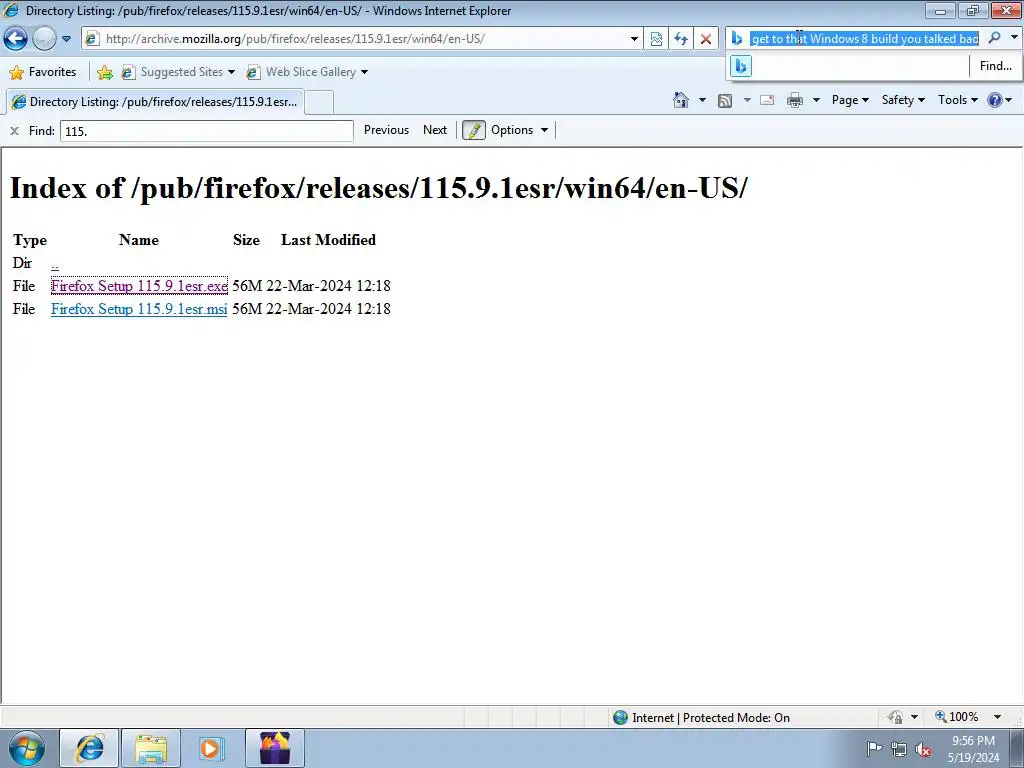Viewport: 1024px width, 768px height.
Task: Click the Index of page heading
Action: point(379,188)
